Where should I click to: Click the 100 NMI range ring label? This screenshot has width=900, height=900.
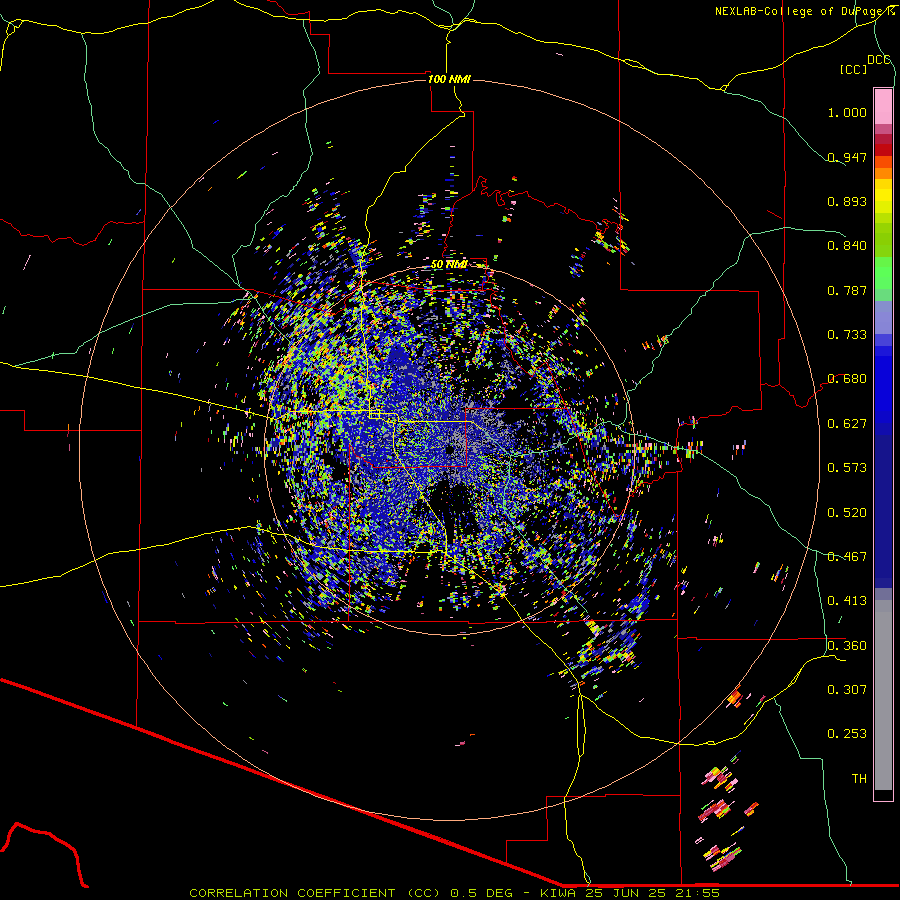coord(449,79)
